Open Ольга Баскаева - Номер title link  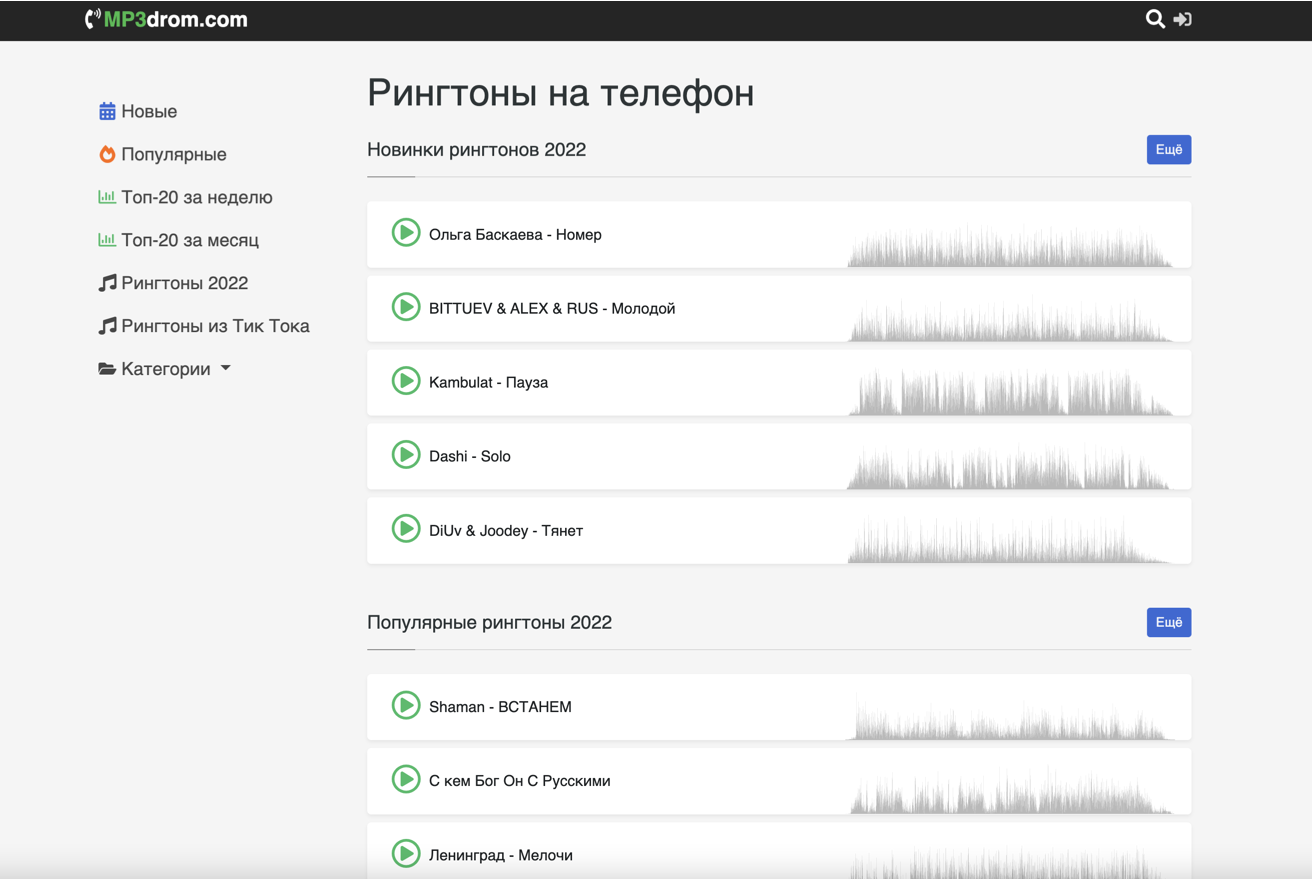pos(515,235)
